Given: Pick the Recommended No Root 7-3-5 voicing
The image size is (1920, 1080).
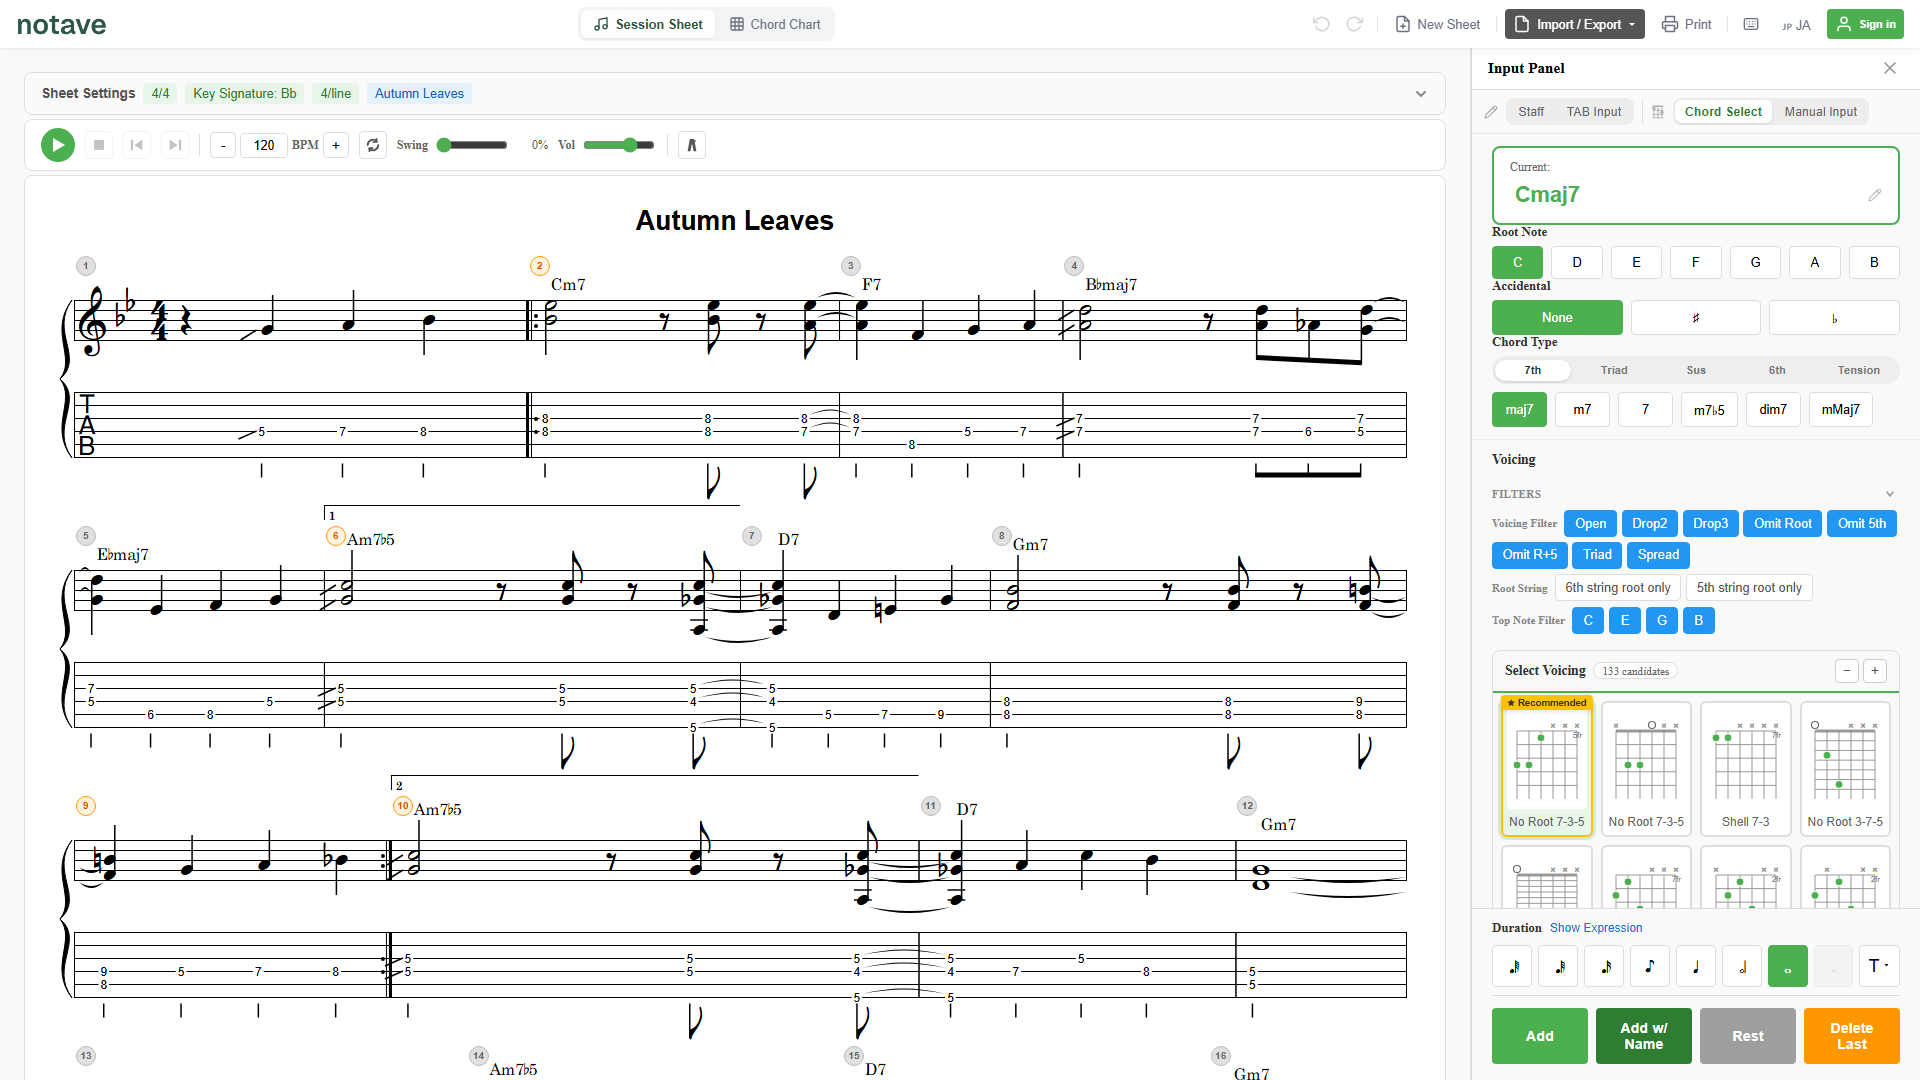Looking at the screenshot, I should point(1546,765).
